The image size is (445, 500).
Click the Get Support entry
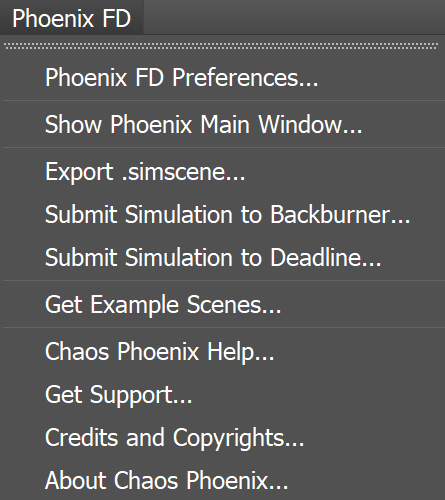click(224, 394)
